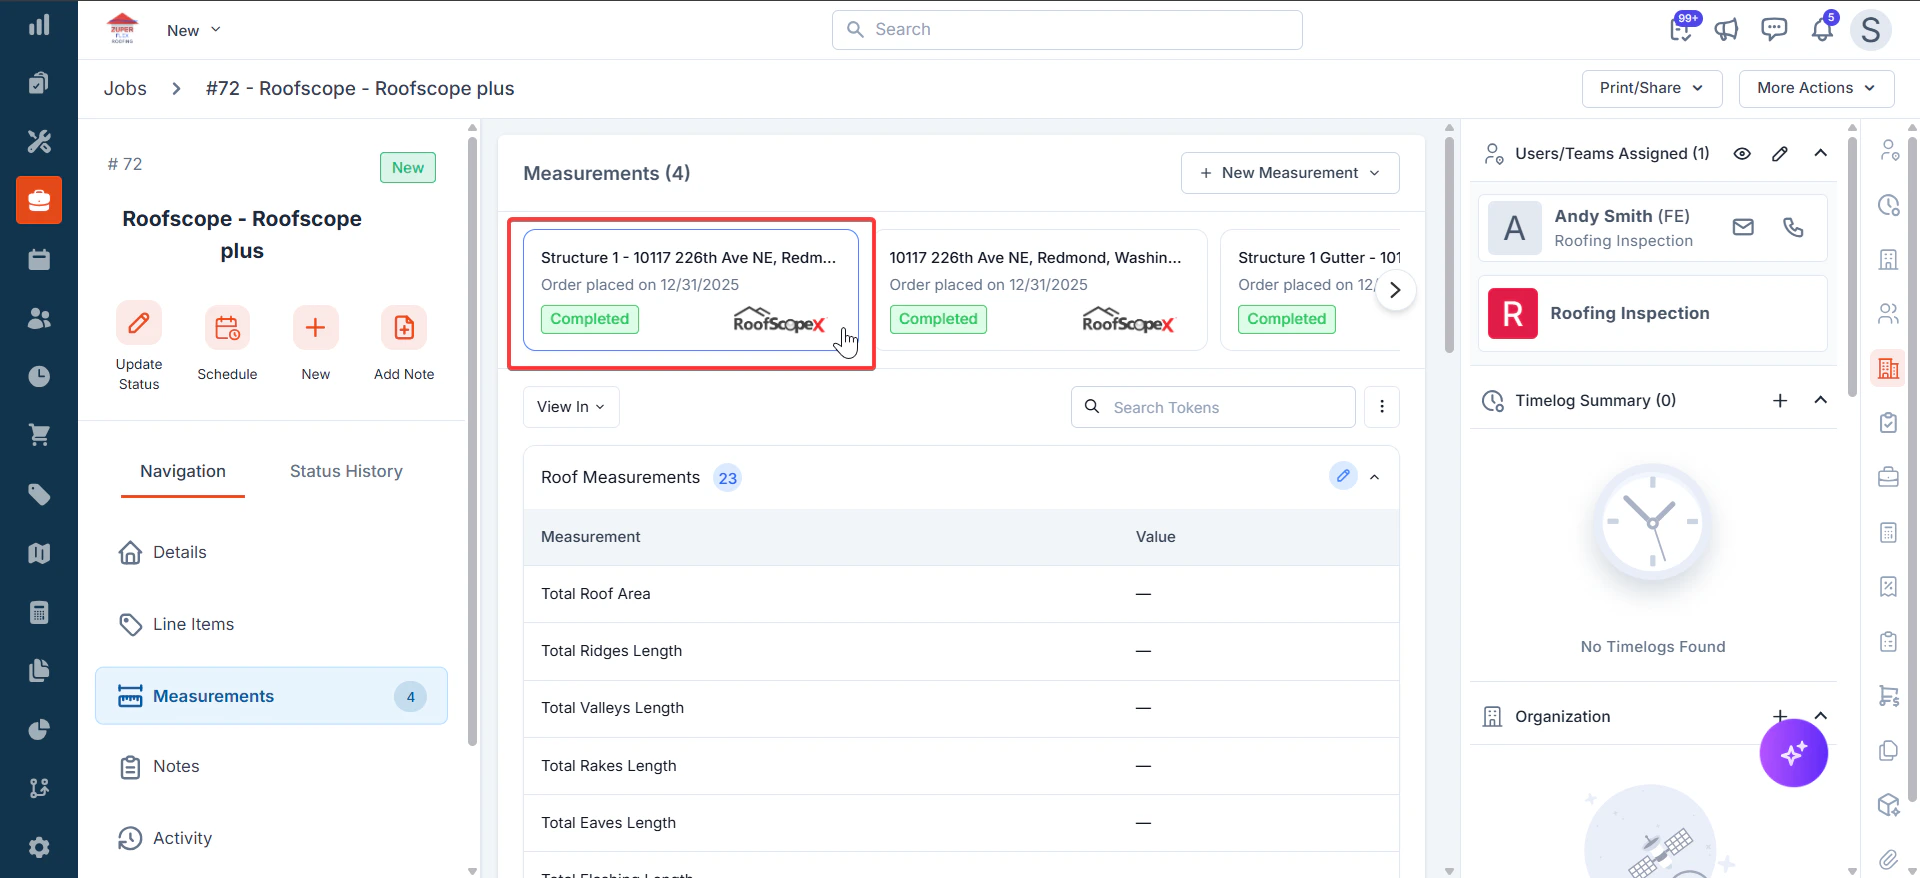This screenshot has height=878, width=1920.
Task: Open the left sidebar two-people contacts icon
Action: (39, 318)
